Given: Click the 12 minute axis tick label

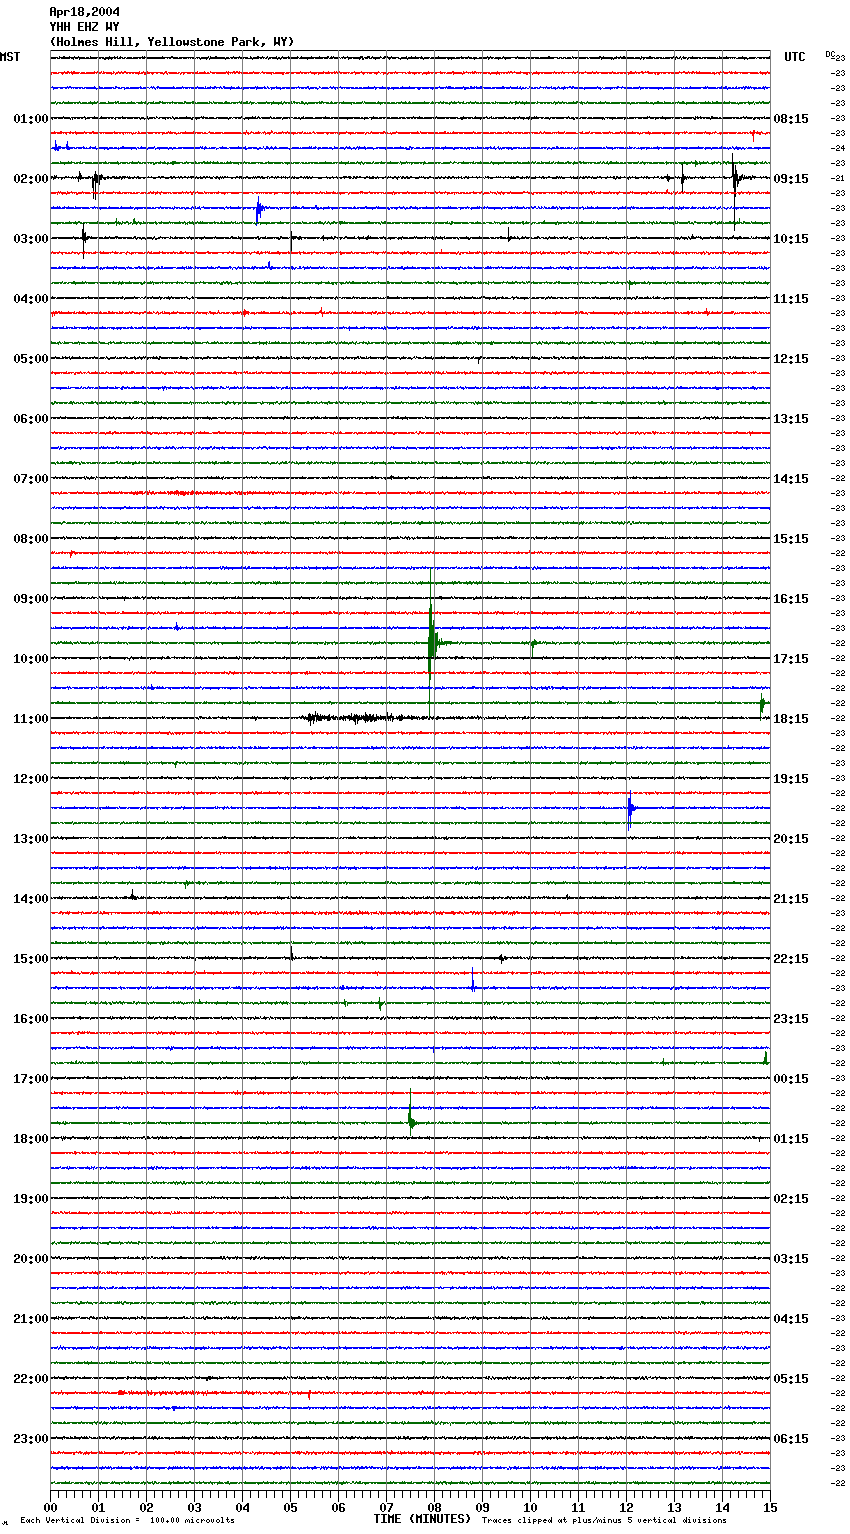Looking at the screenshot, I should click(x=626, y=1507).
